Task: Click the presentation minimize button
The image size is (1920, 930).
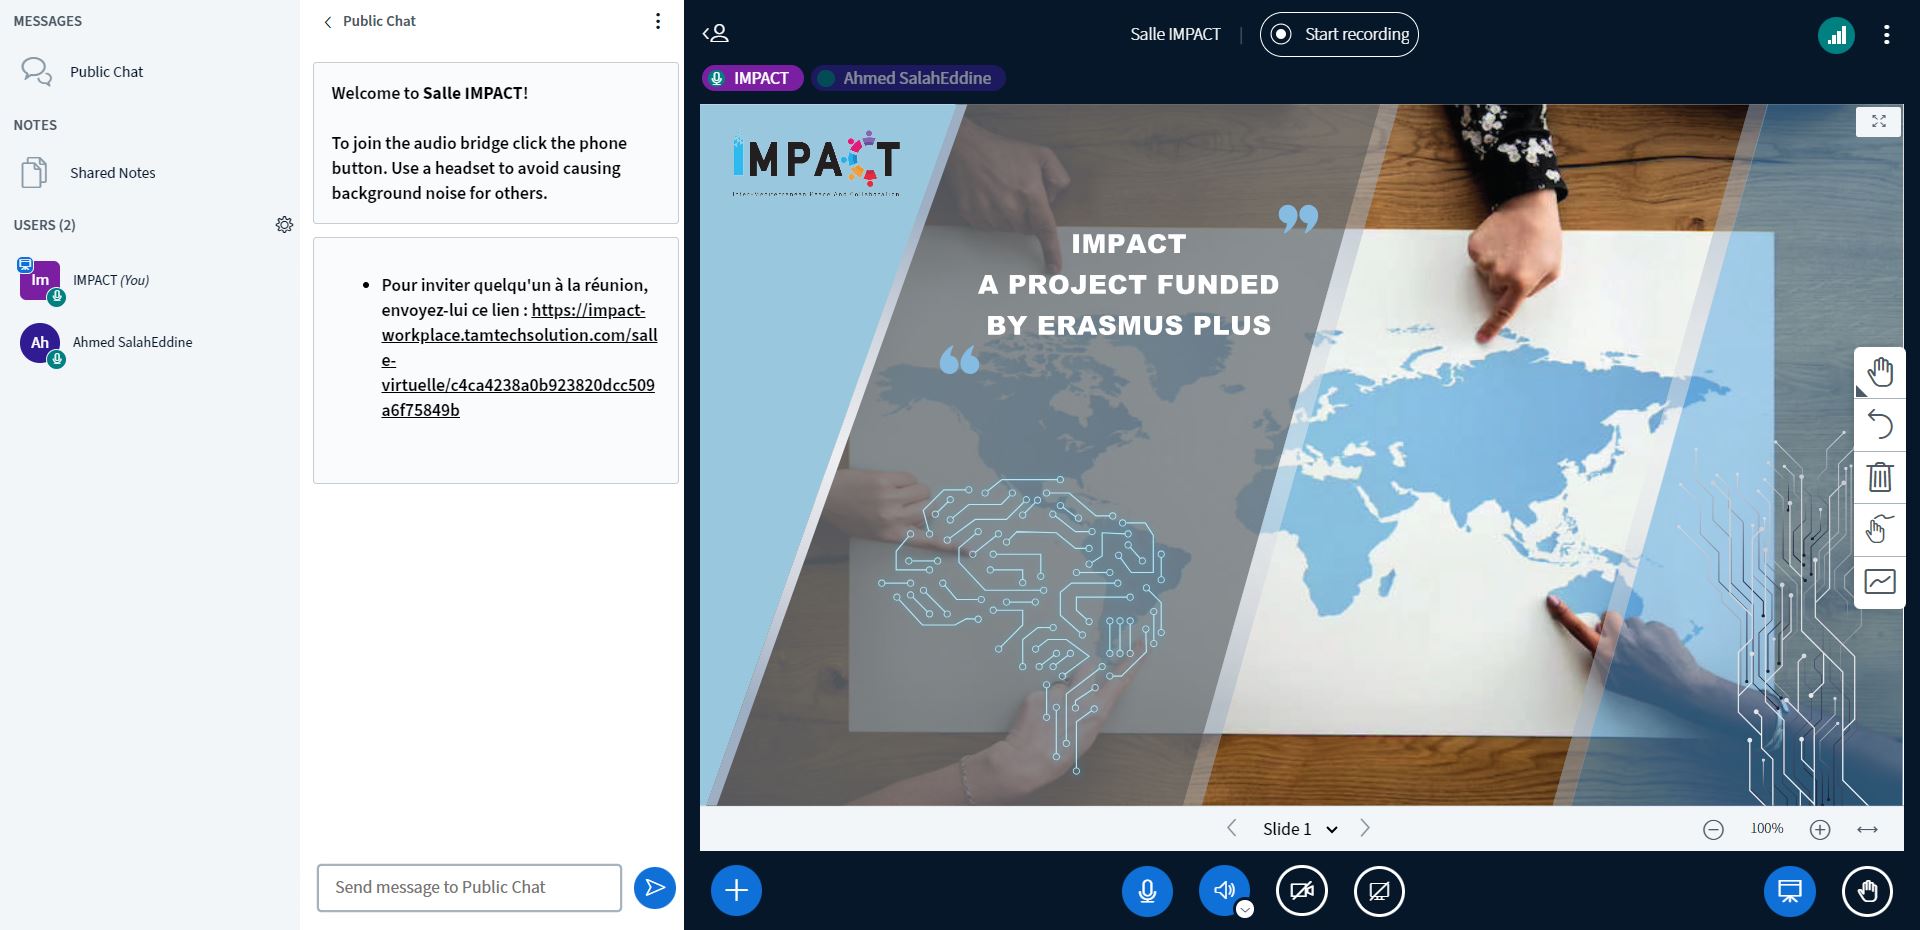Action: coord(1789,890)
